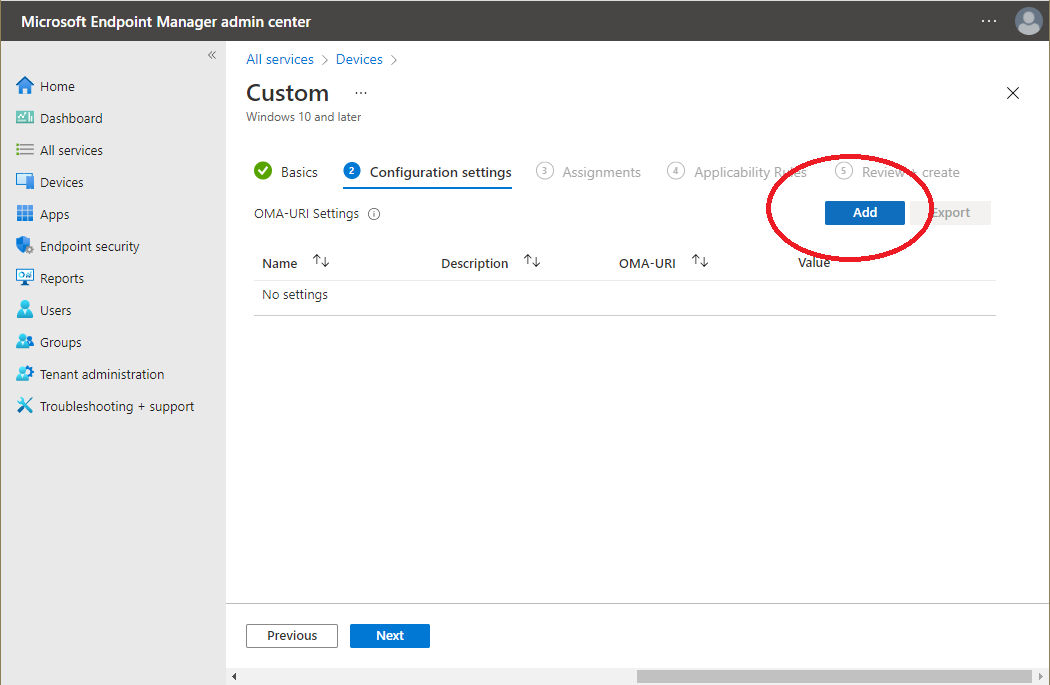This screenshot has width=1050, height=685.
Task: Sort by OMA-URI column arrows
Action: pyautogui.click(x=700, y=261)
